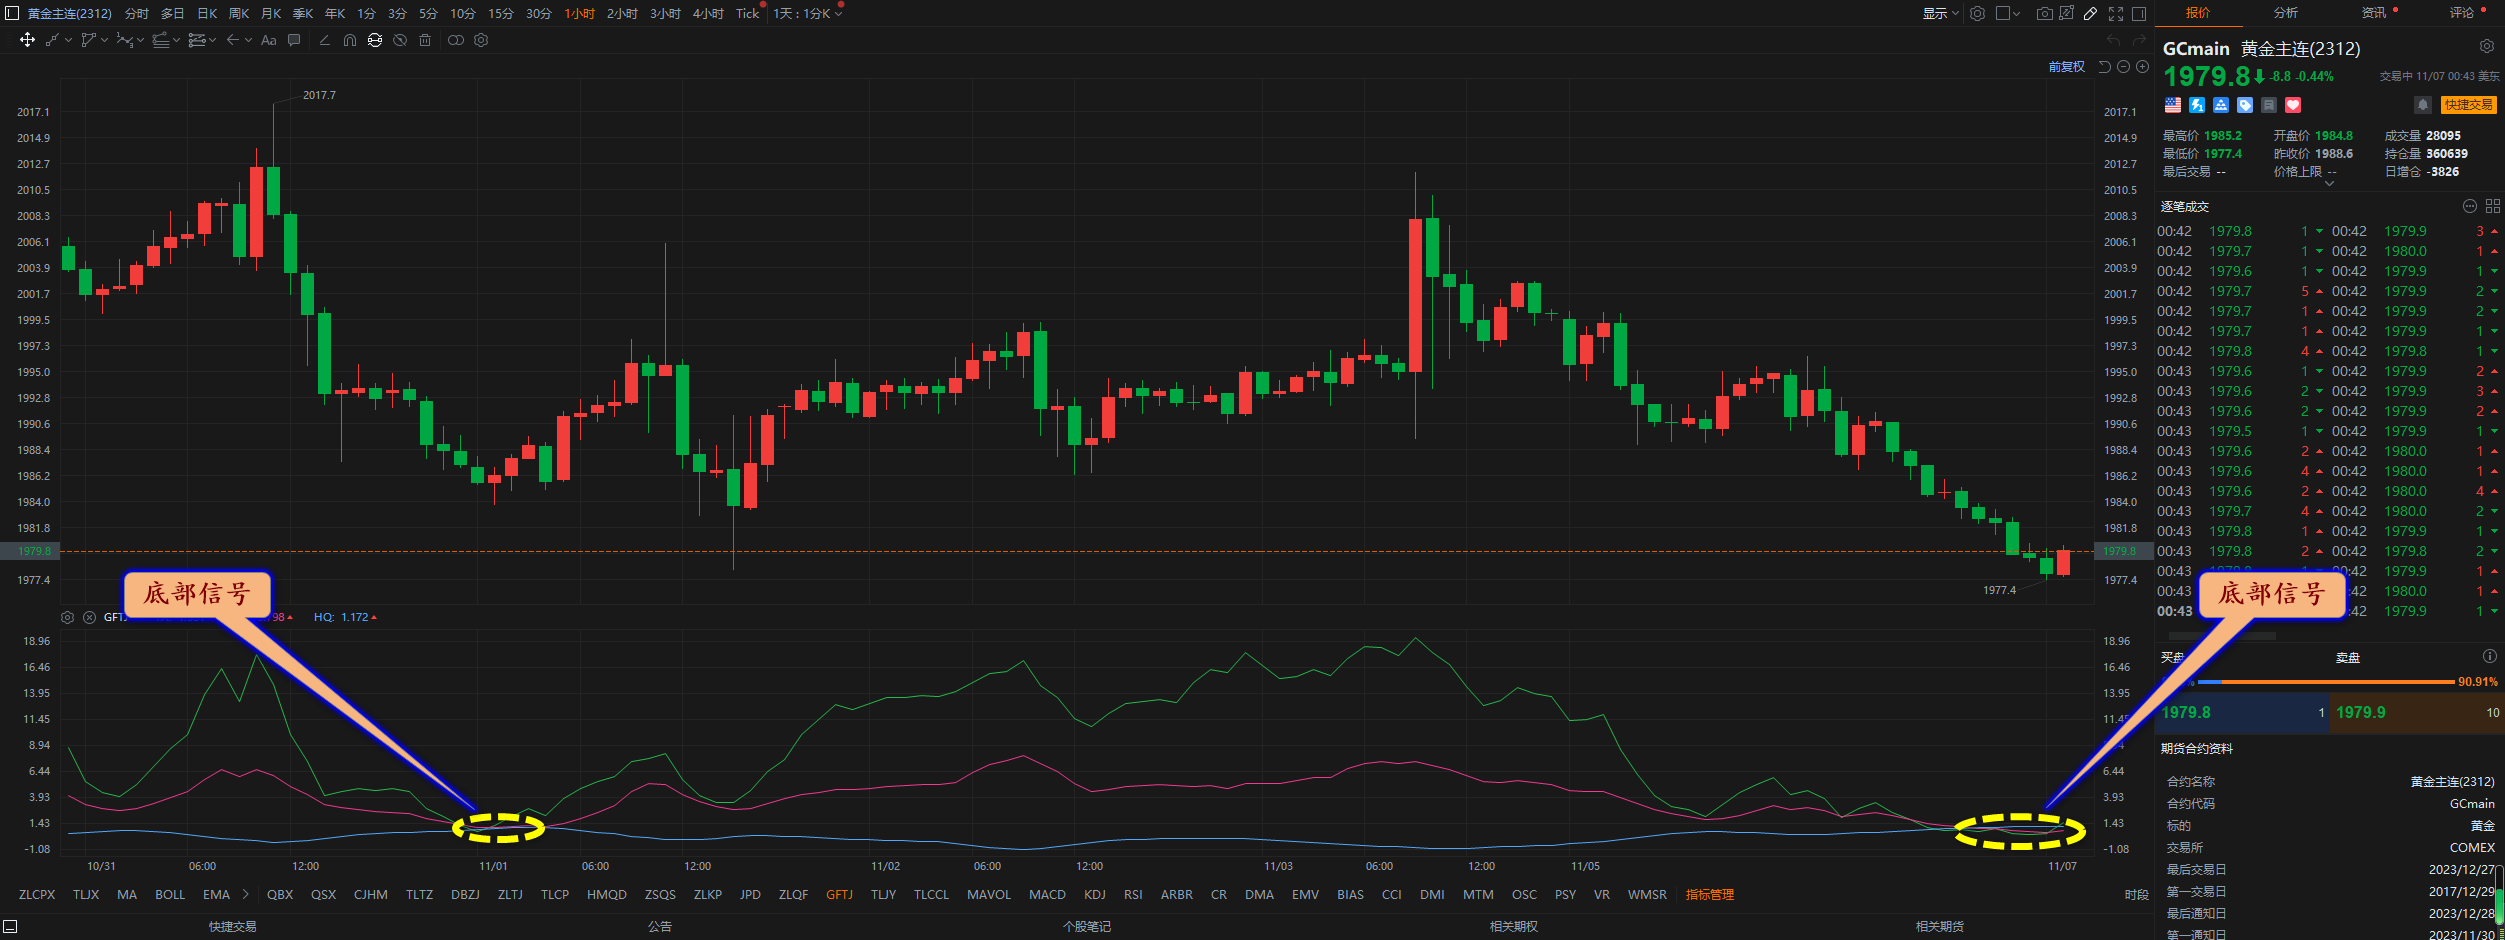Open the chart layout square dropdown
Viewport: 2505px width, 940px height.
point(2008,13)
